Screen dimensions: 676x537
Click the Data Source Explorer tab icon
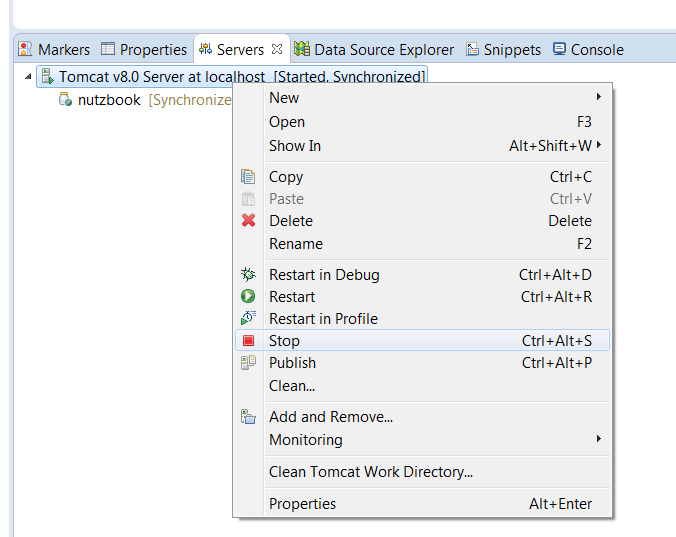point(302,49)
